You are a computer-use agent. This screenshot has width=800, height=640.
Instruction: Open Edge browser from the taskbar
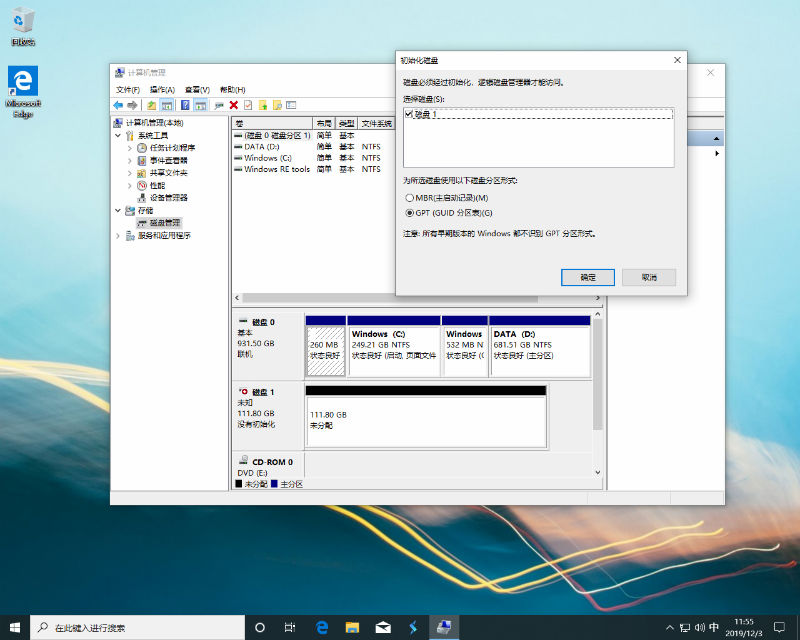pyautogui.click(x=321, y=627)
